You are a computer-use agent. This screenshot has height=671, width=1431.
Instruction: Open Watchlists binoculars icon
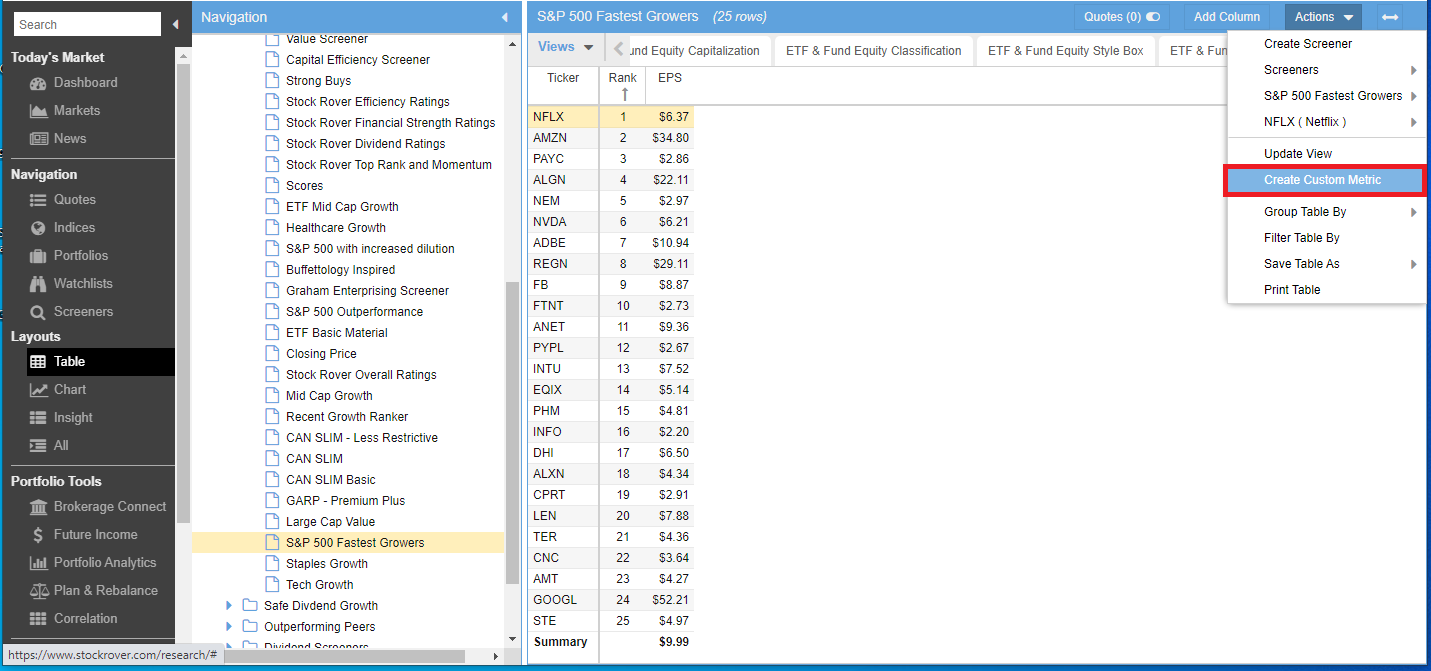(x=38, y=284)
